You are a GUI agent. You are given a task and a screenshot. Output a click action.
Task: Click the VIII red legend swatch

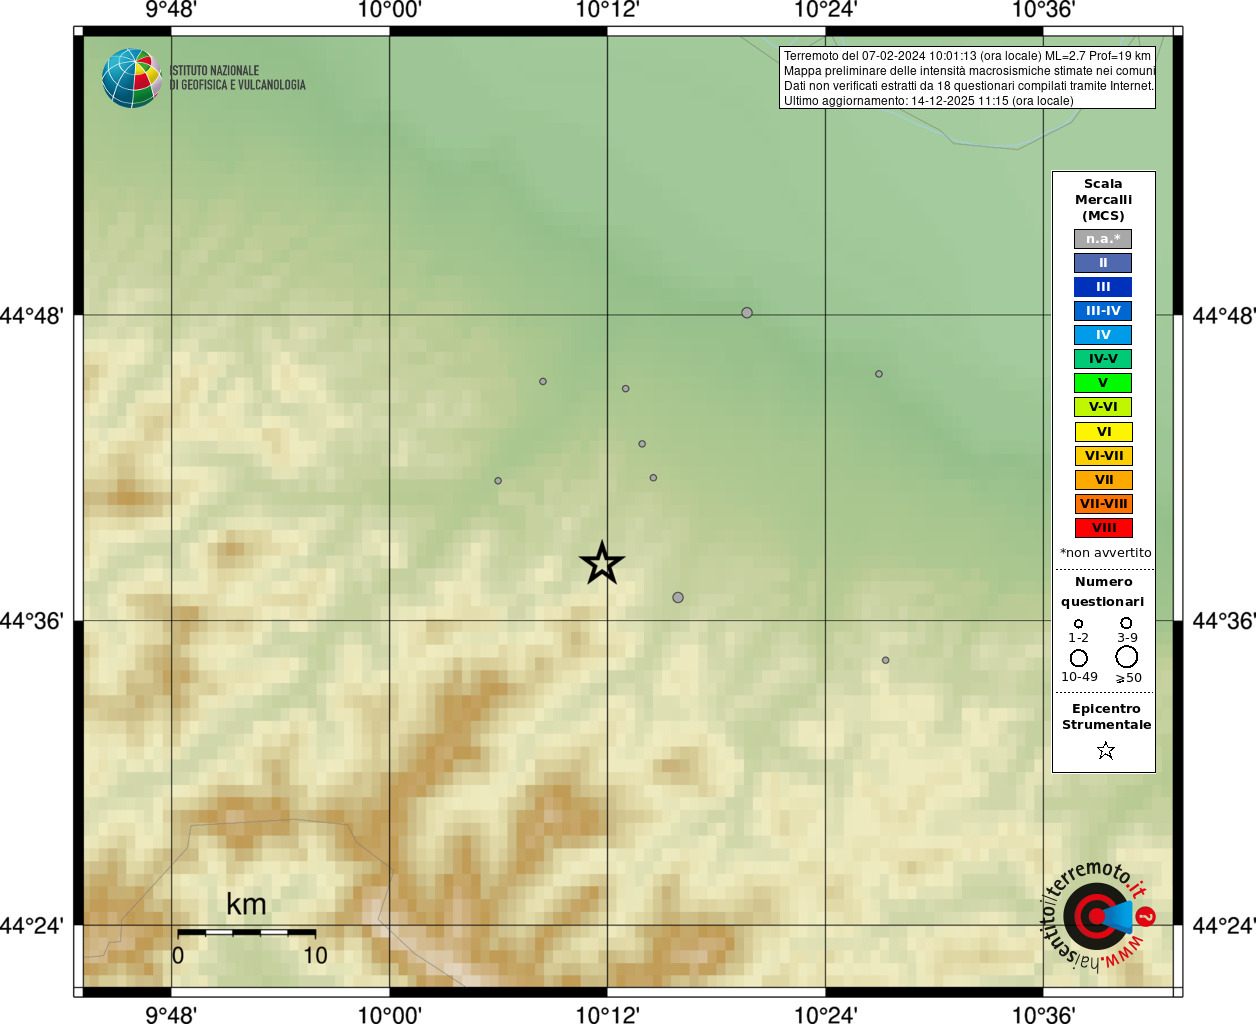[1103, 528]
